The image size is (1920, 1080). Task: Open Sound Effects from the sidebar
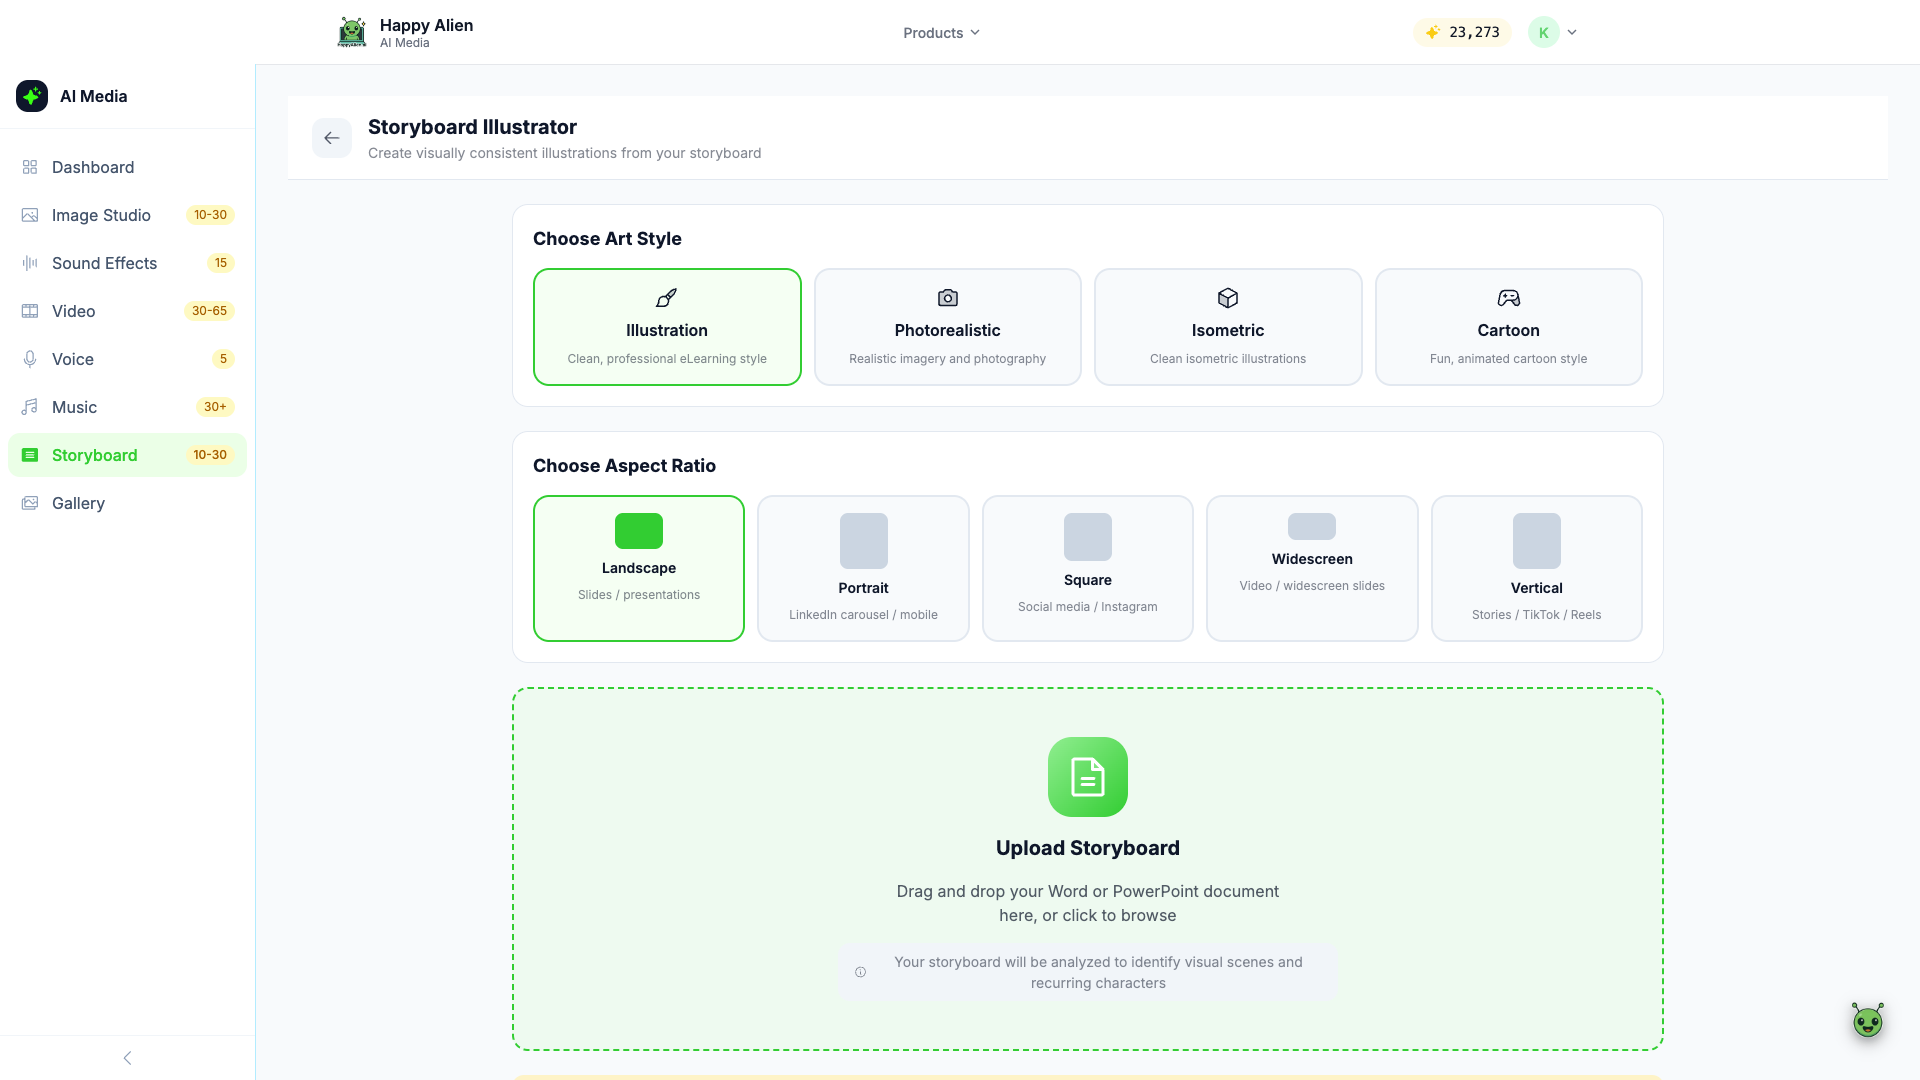(x=104, y=263)
